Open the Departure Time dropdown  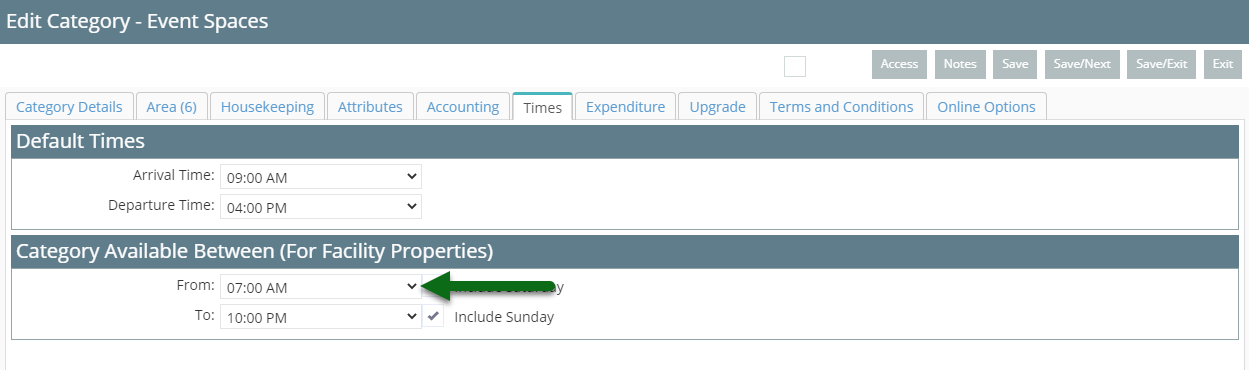click(321, 206)
